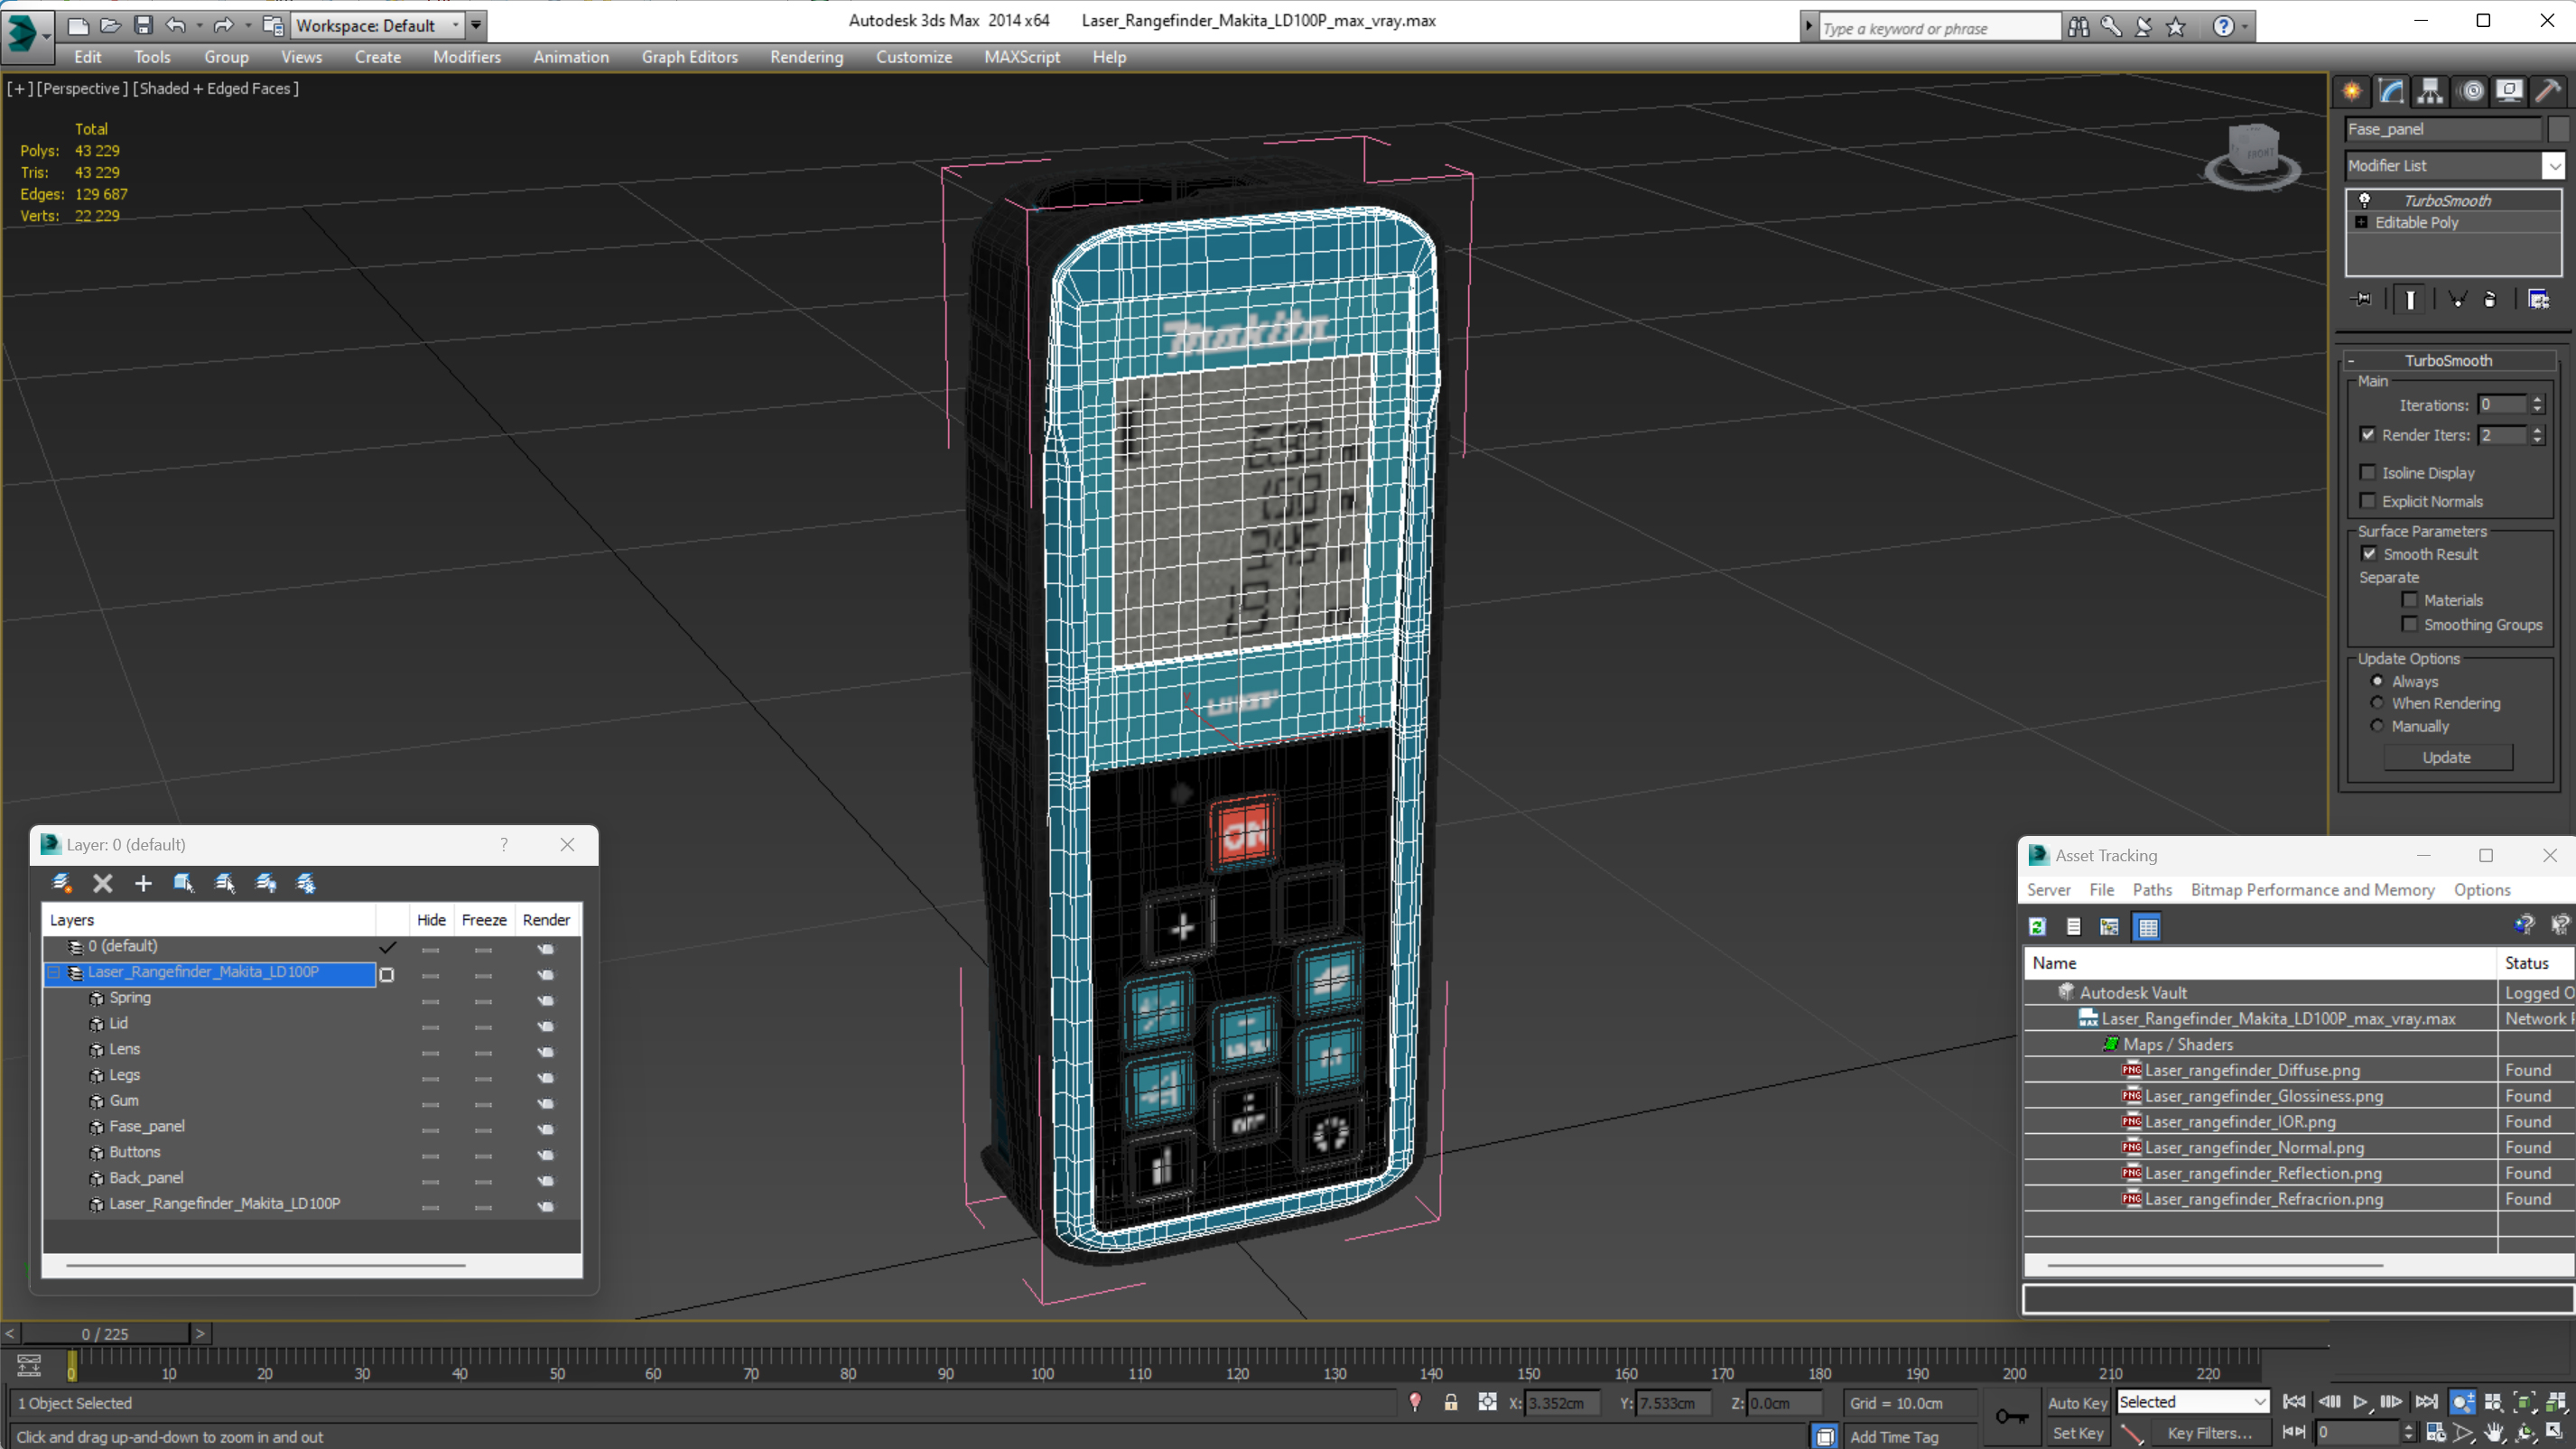Open the Modifier List dropdown

point(2553,165)
